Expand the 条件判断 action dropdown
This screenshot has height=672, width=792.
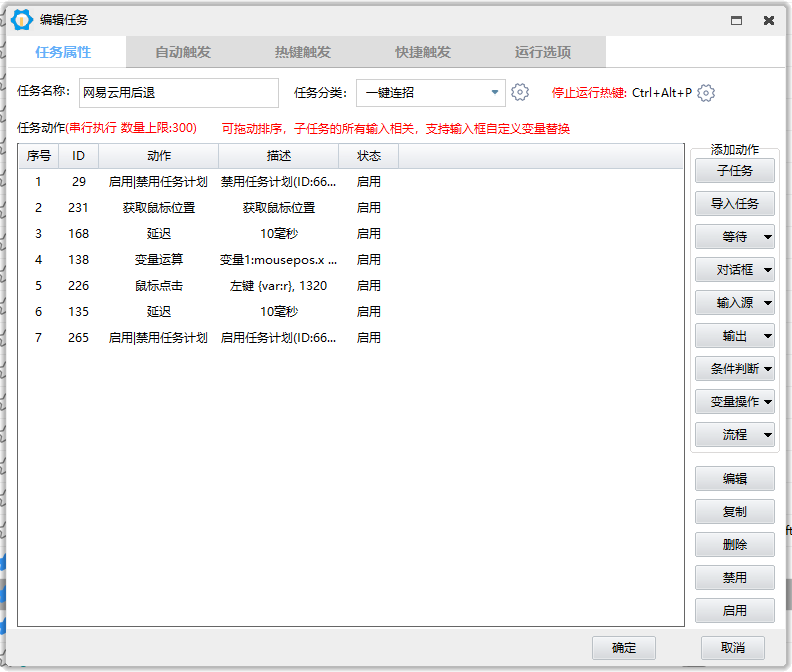coord(735,369)
